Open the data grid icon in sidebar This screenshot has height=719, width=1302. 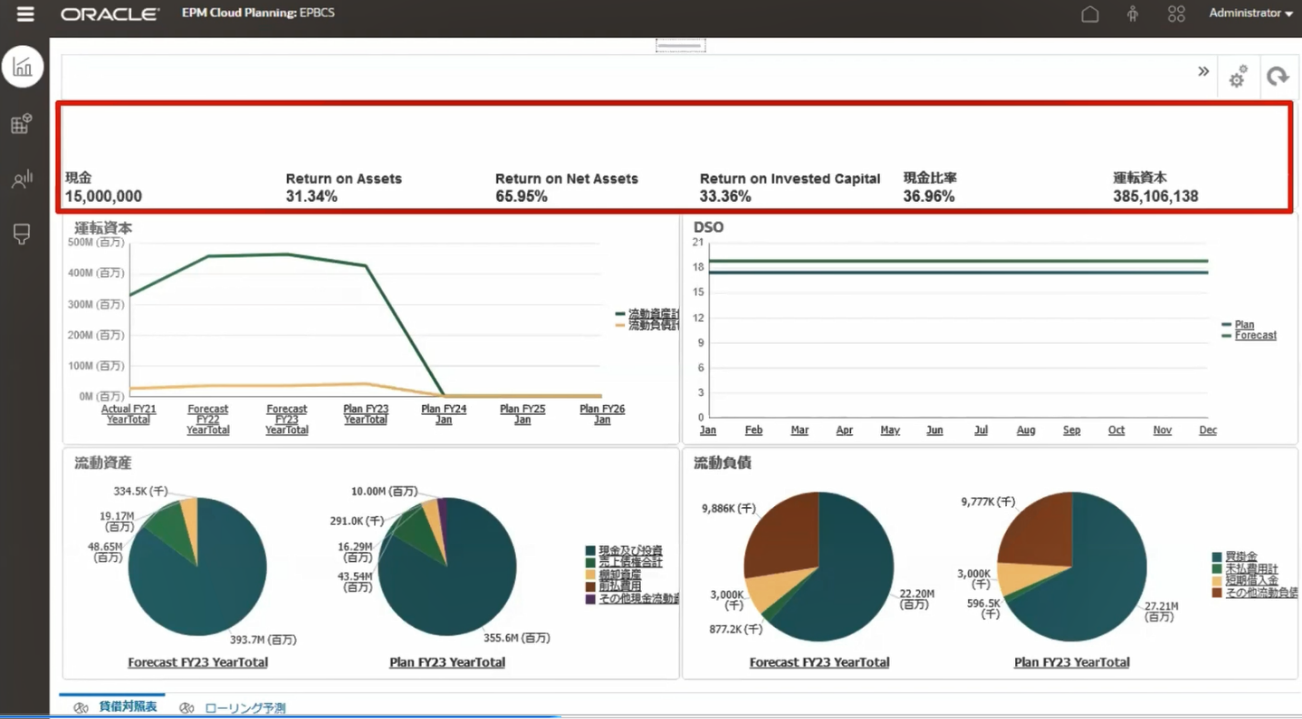click(21, 123)
